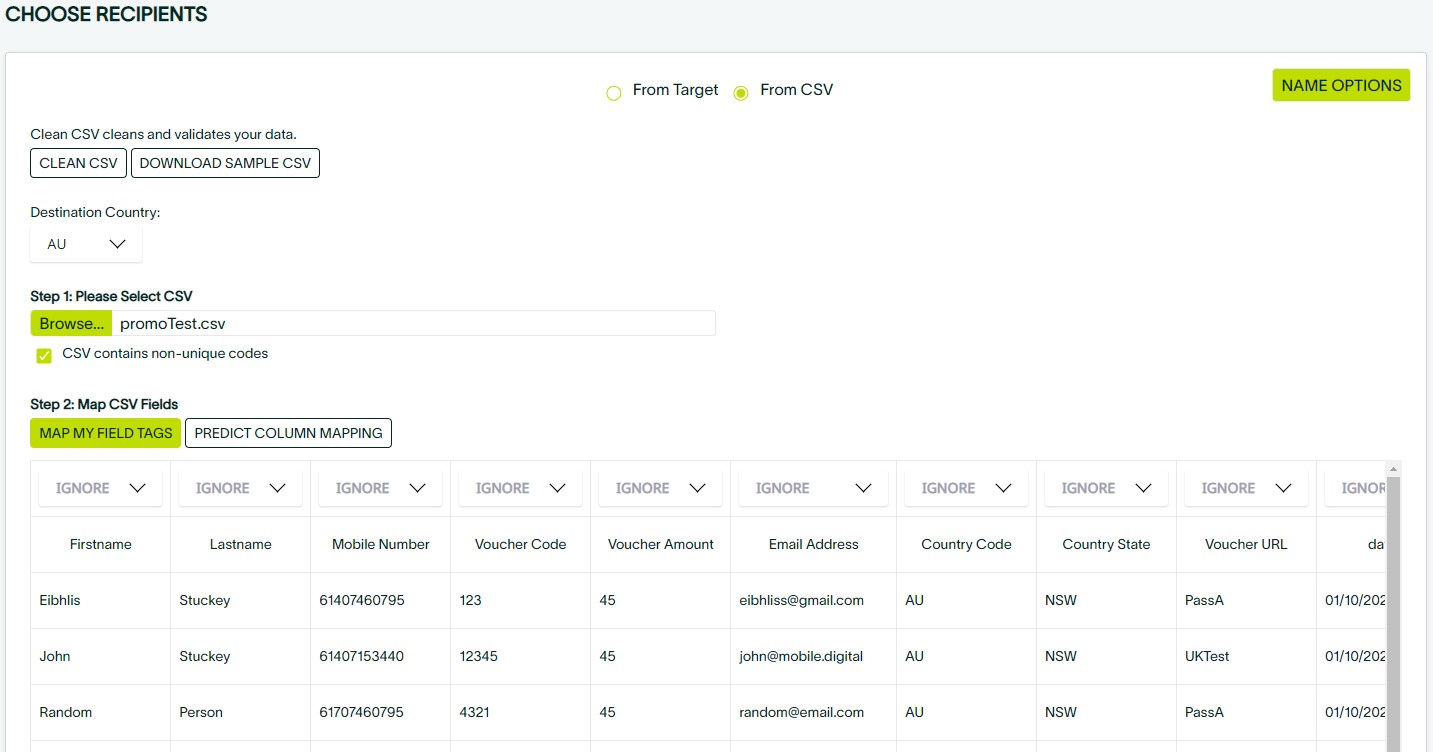The width and height of the screenshot is (1433, 752).
Task: Expand the Firstname column mapping dropdown
Action: click(x=100, y=488)
